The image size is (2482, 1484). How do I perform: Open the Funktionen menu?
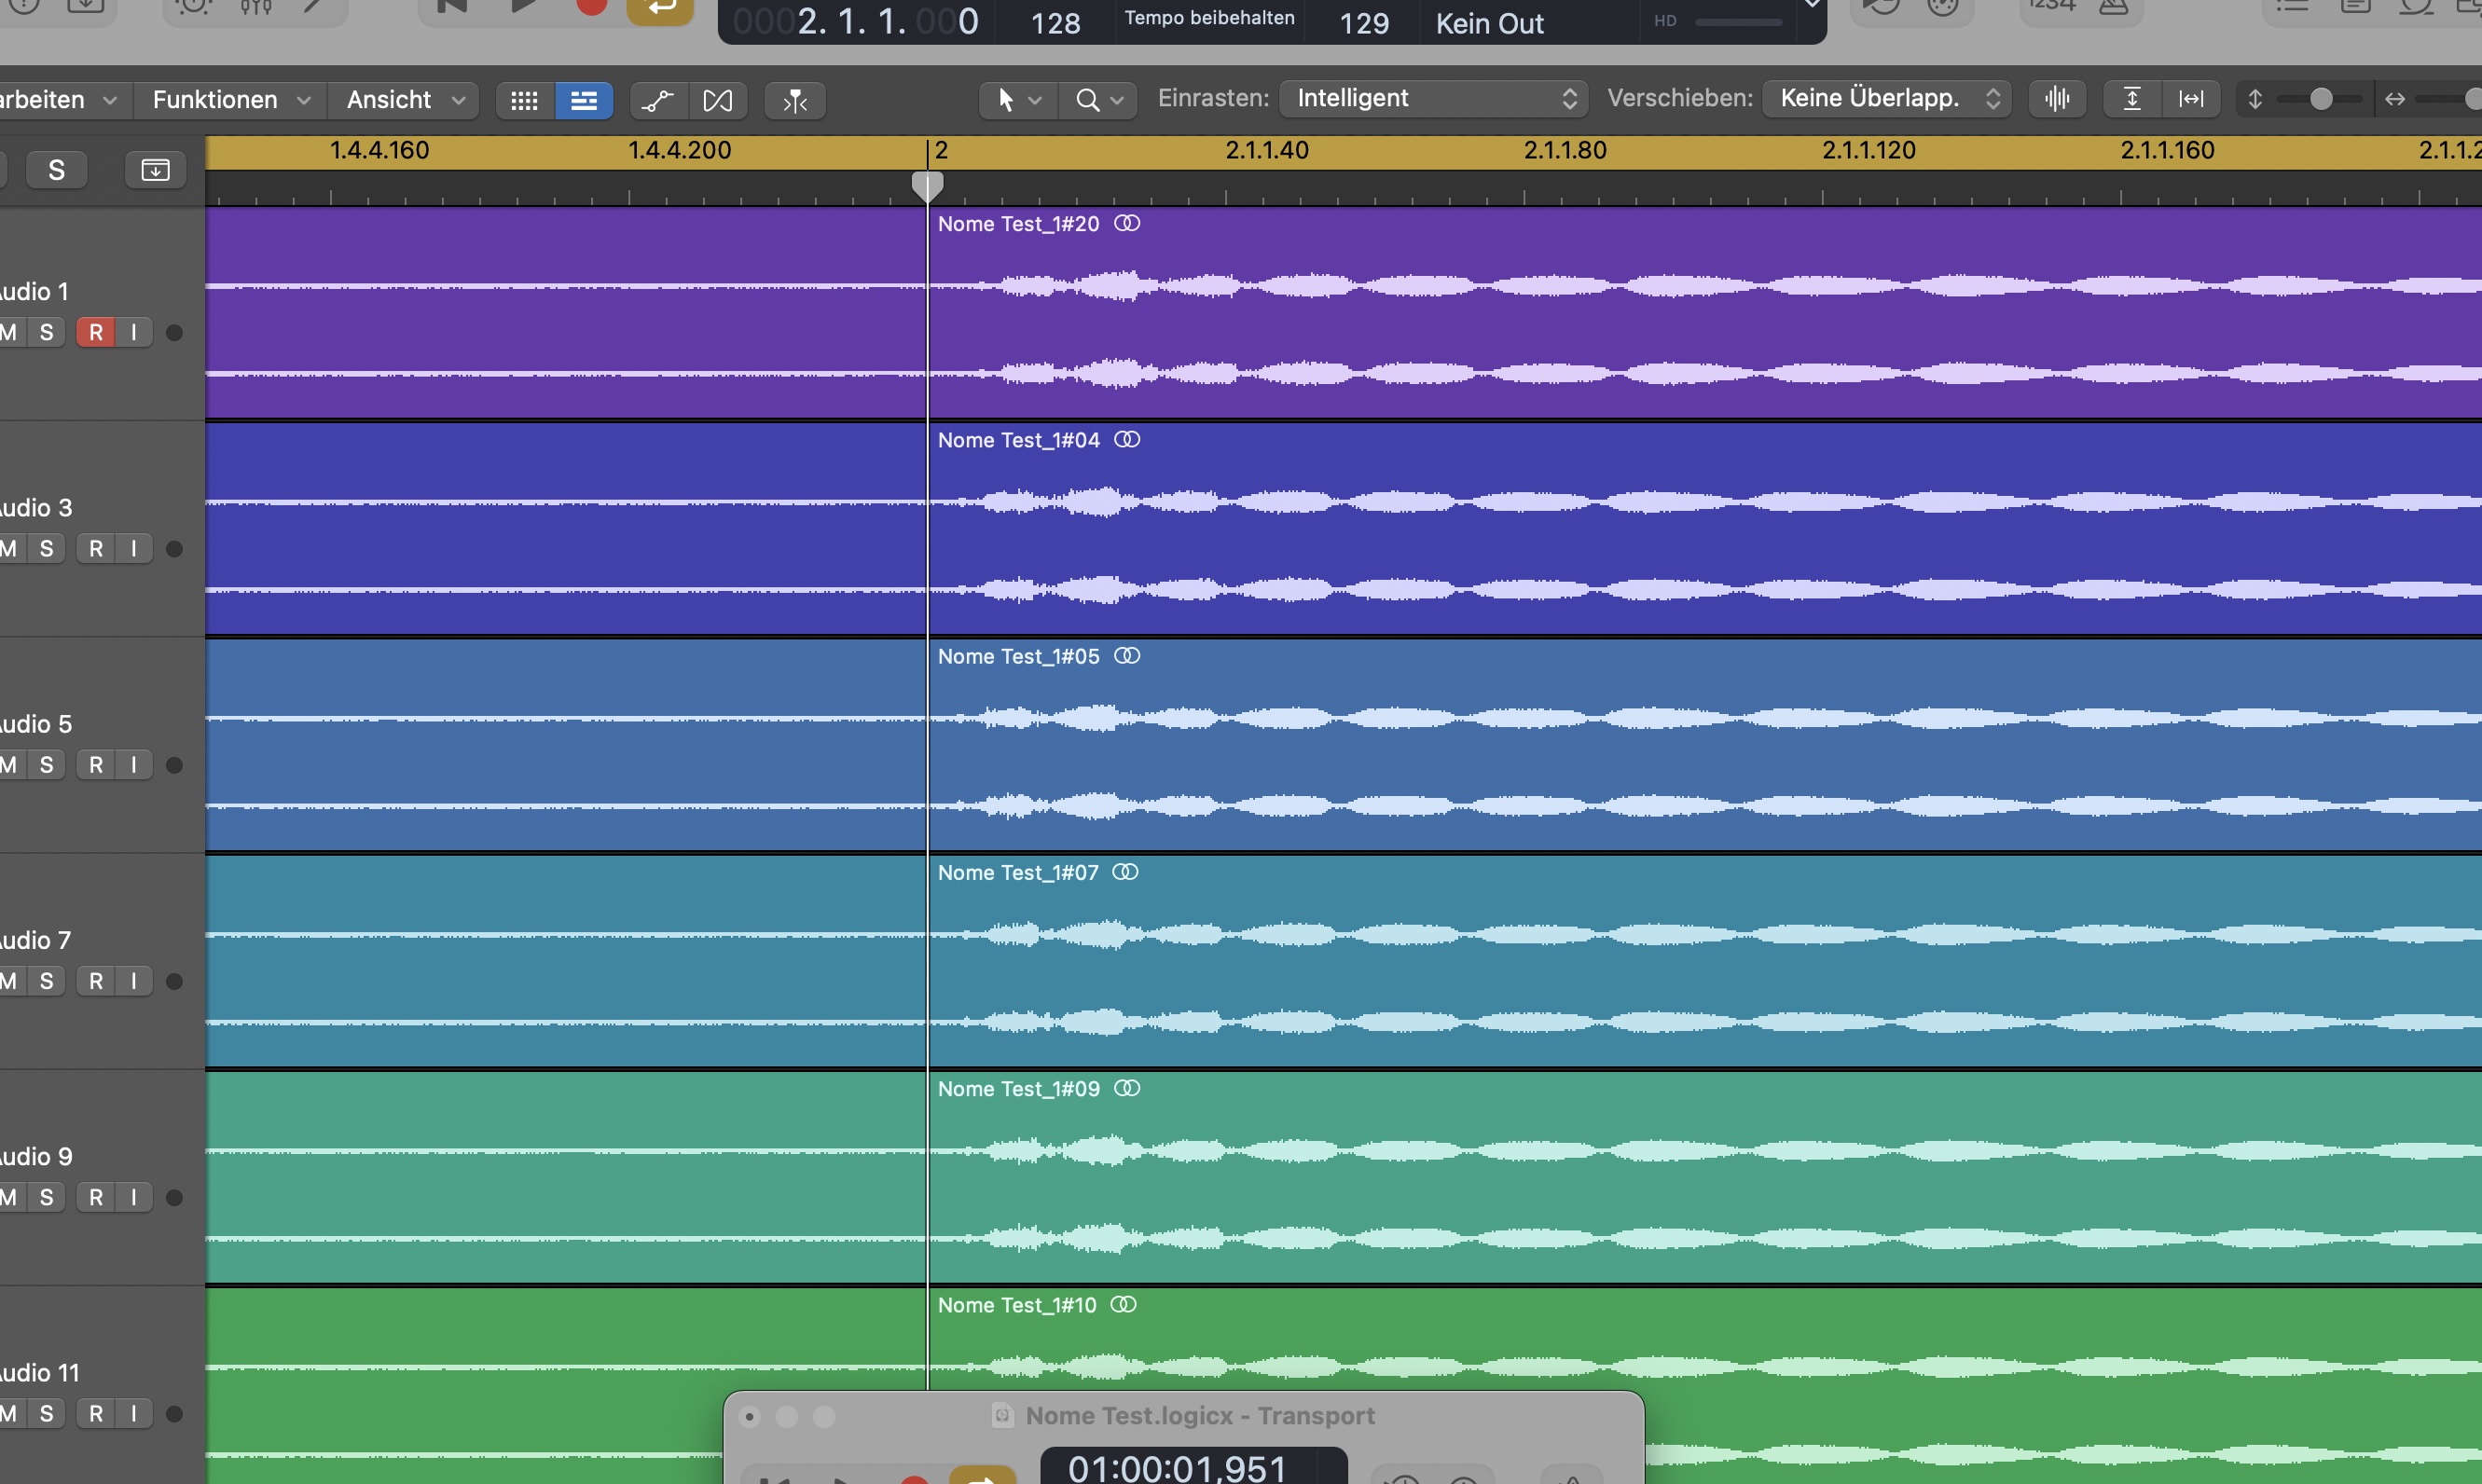pos(230,100)
